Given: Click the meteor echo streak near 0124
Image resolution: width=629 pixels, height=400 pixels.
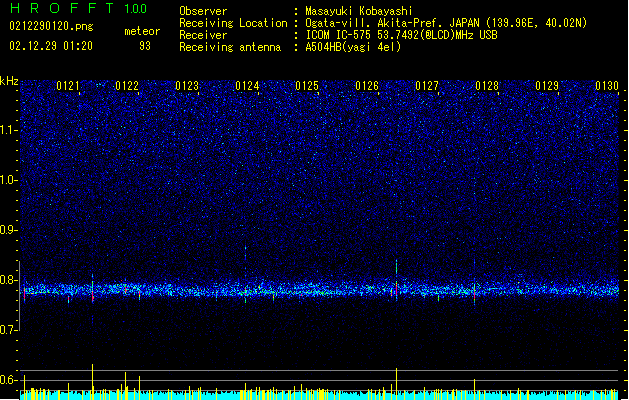Looking at the screenshot, I should 246,274.
